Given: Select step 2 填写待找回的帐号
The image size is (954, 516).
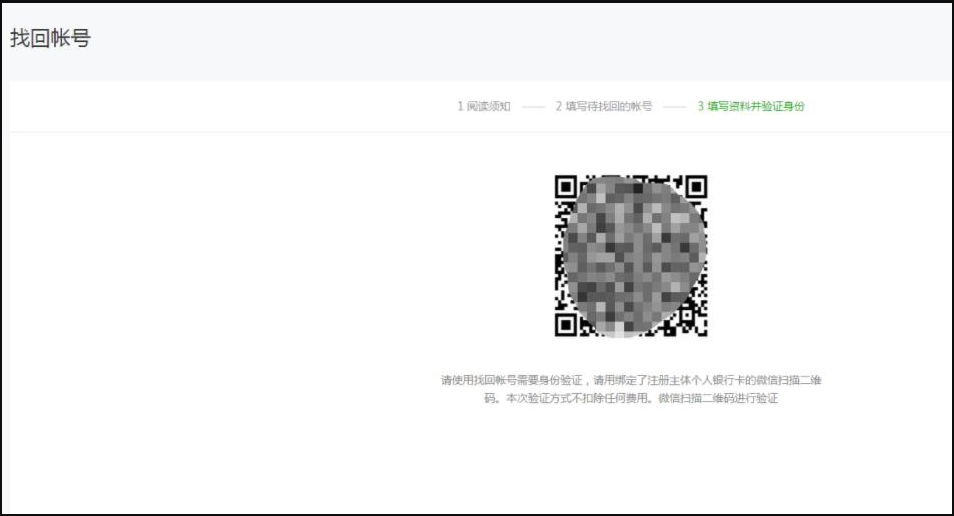Looking at the screenshot, I should coord(604,106).
